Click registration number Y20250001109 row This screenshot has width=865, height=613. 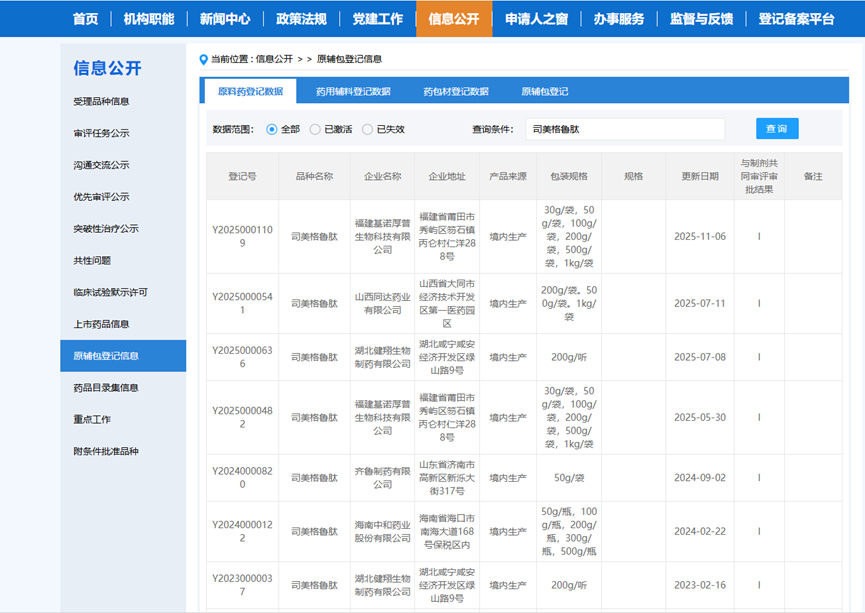pyautogui.click(x=242, y=237)
